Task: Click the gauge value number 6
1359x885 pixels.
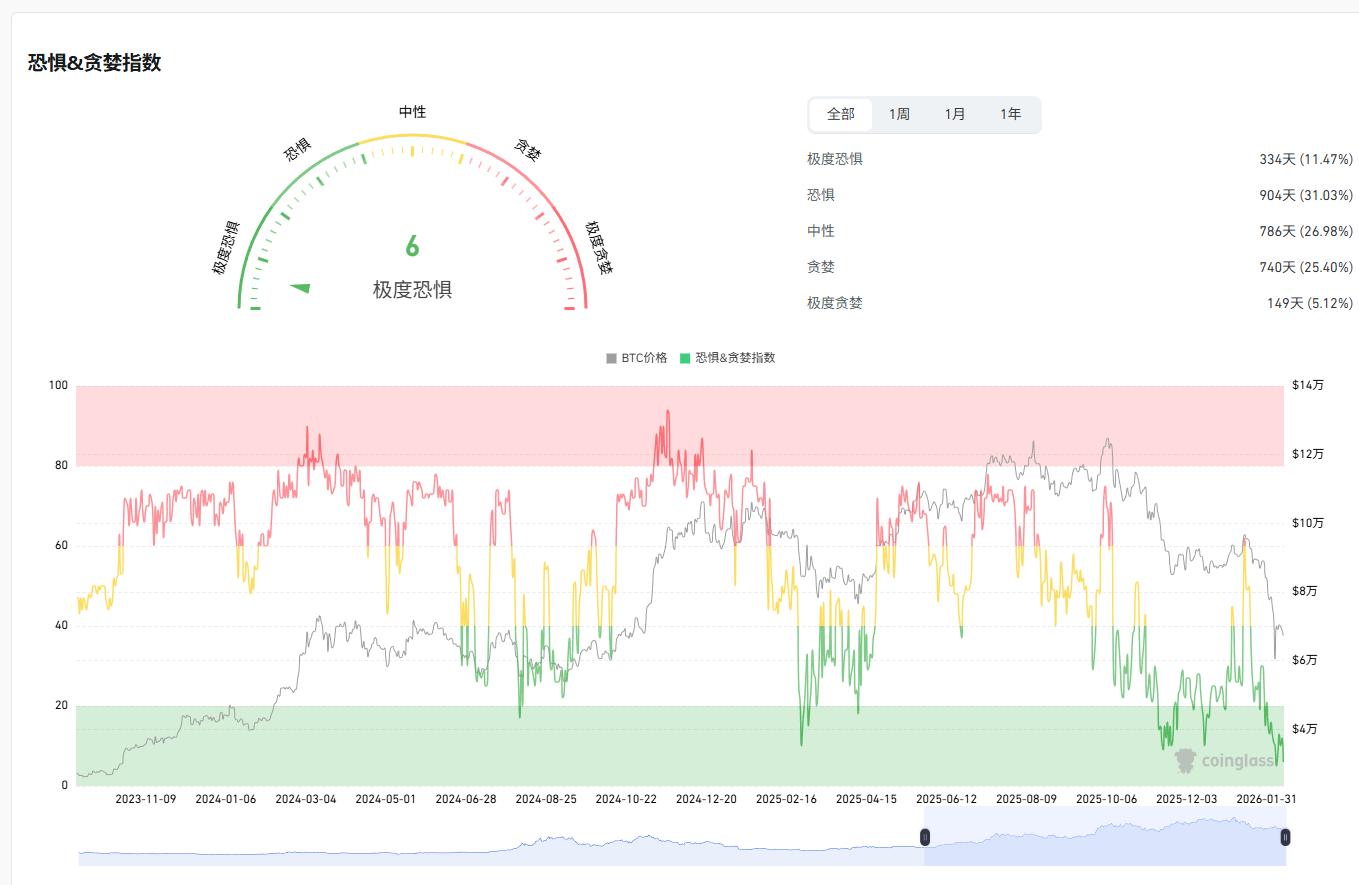Action: 412,247
